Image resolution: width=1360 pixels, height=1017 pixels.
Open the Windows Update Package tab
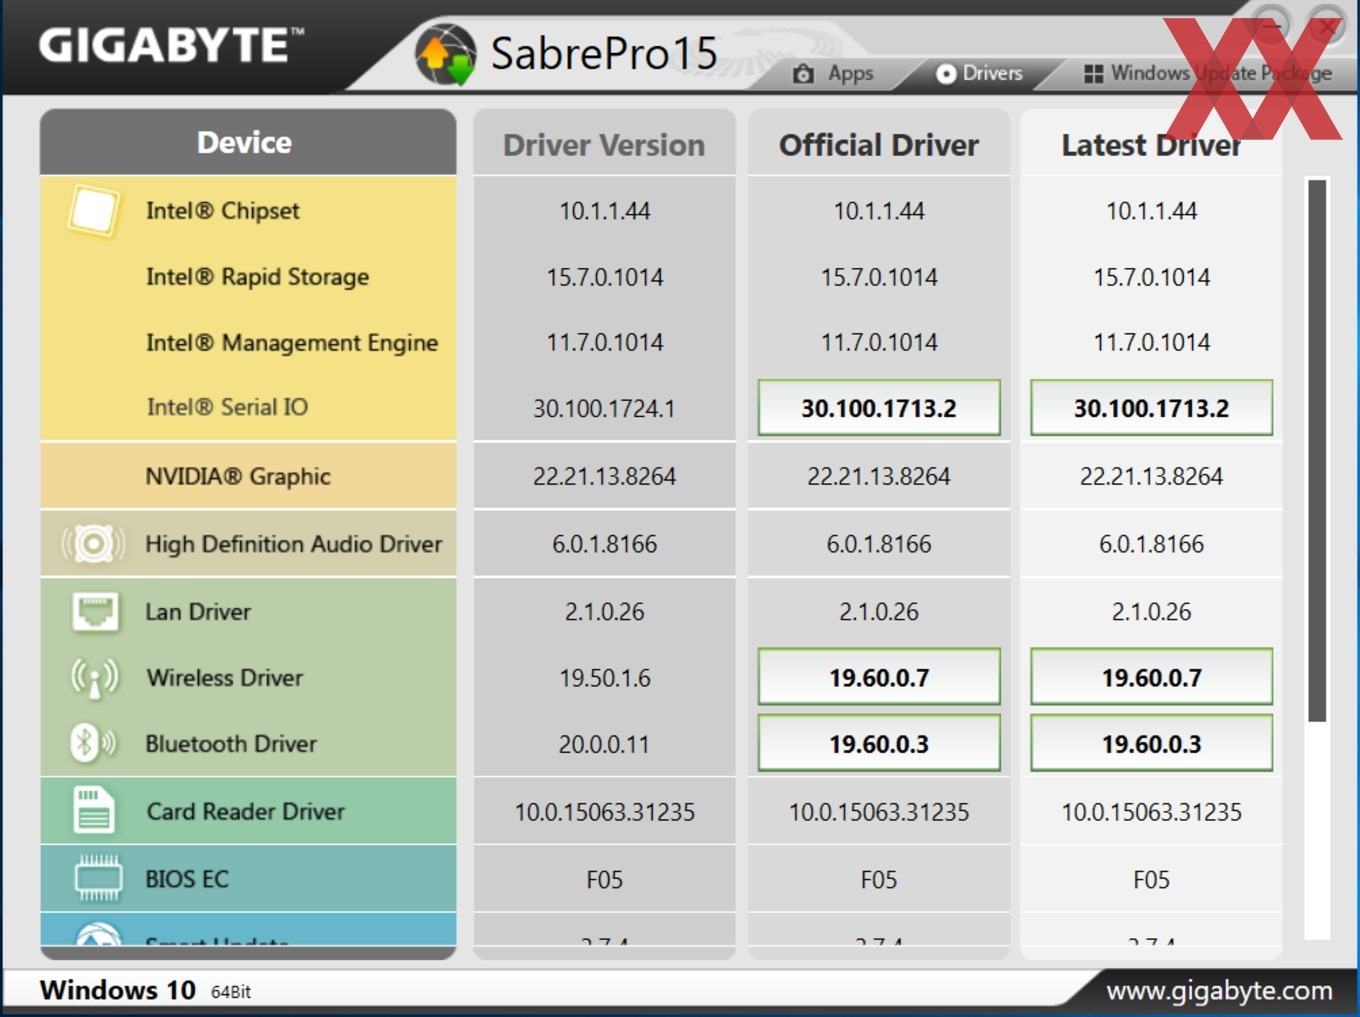point(1208,73)
